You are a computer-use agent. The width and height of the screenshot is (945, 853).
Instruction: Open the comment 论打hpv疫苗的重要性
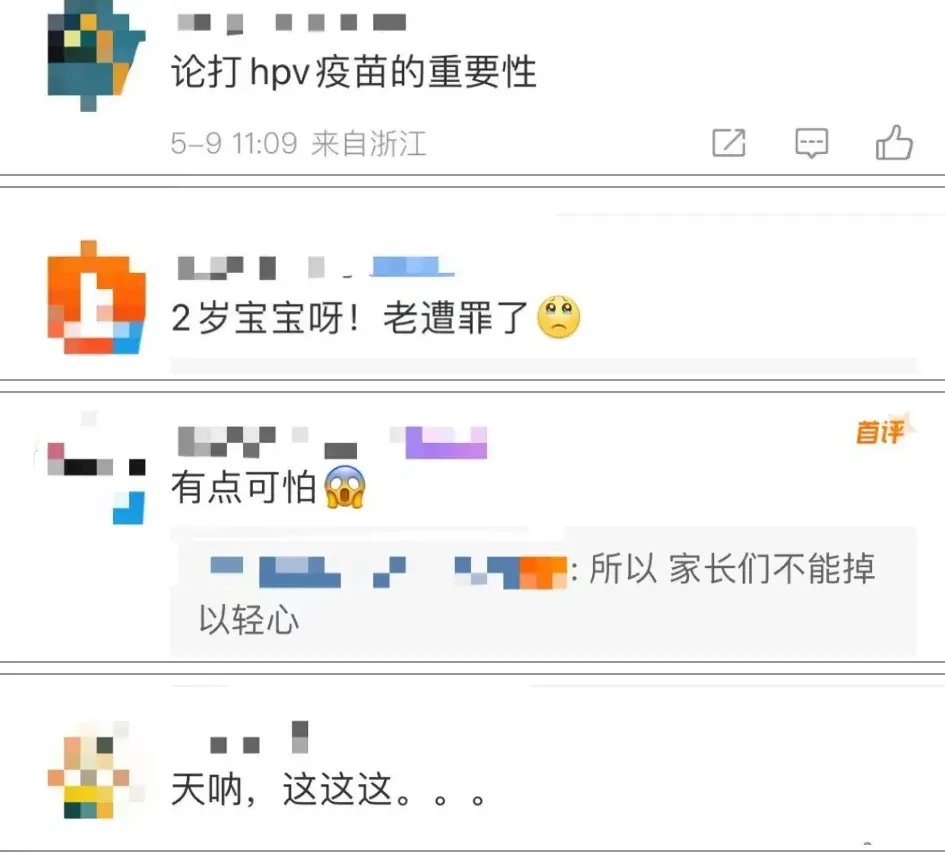[353, 72]
